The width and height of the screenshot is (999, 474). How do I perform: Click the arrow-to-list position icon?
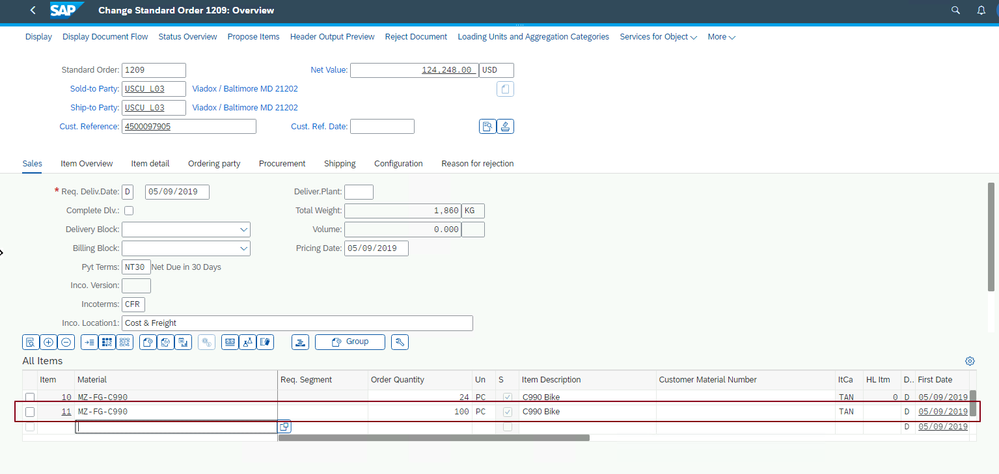coord(89,342)
